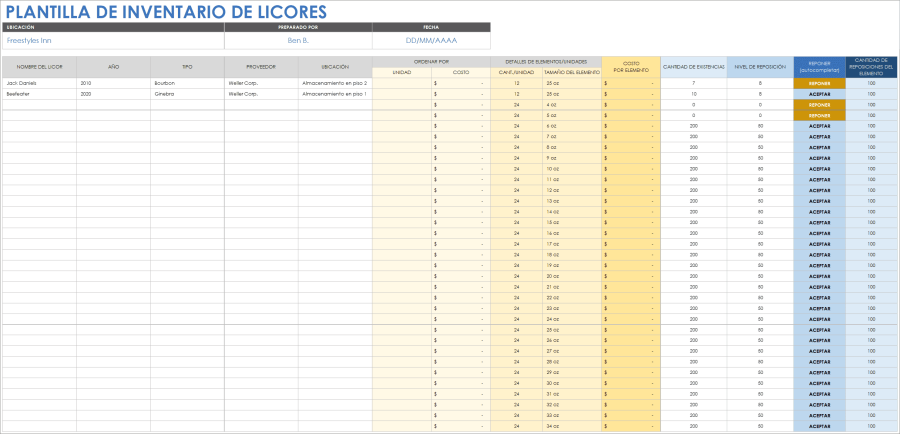This screenshot has height=434, width=900.
Task: Click the title Plantilla de Inventario de Licores
Action: click(166, 11)
